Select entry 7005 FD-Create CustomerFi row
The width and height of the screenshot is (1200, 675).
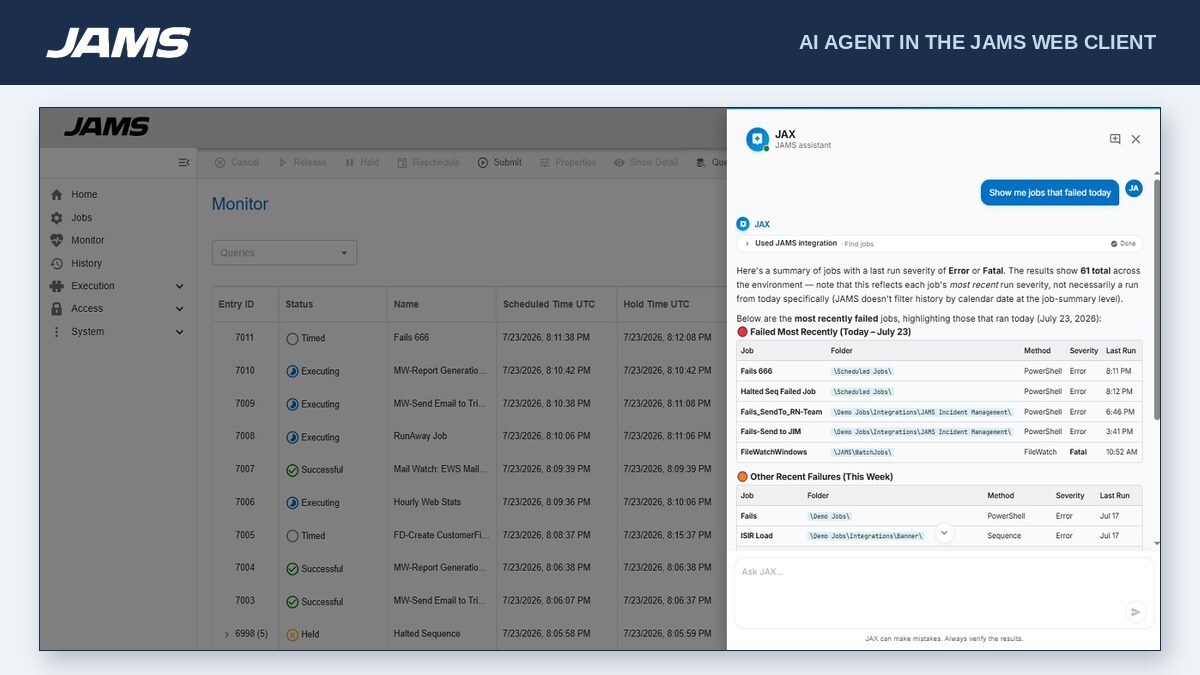pos(470,536)
